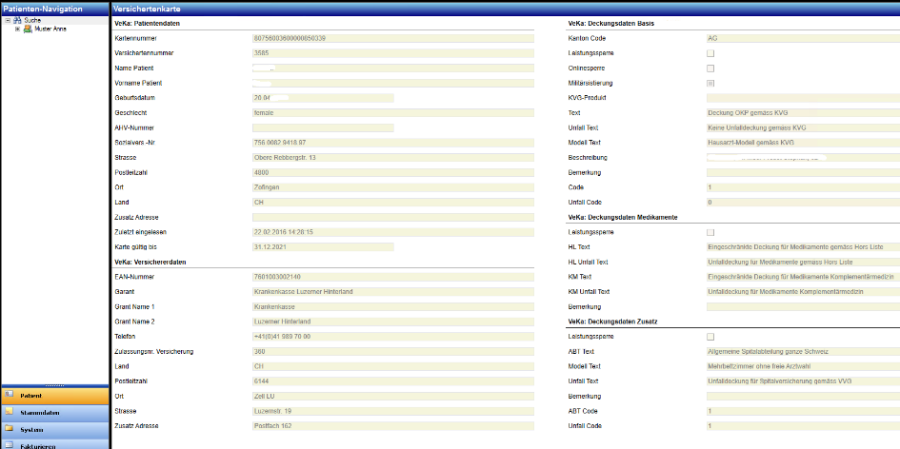Click the Ort field showing Zofingen

393,188
